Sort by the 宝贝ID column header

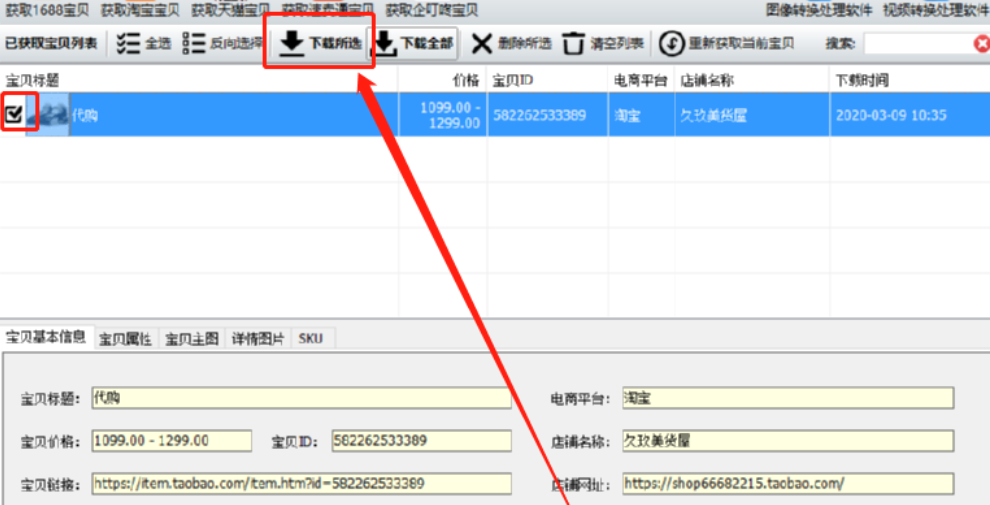547,80
